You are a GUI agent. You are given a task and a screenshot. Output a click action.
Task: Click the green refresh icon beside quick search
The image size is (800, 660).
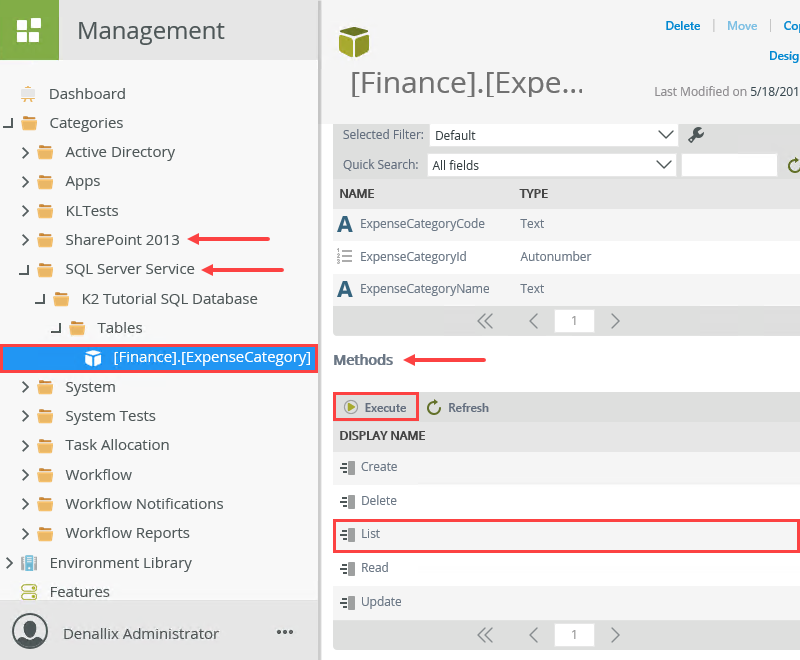pos(794,165)
